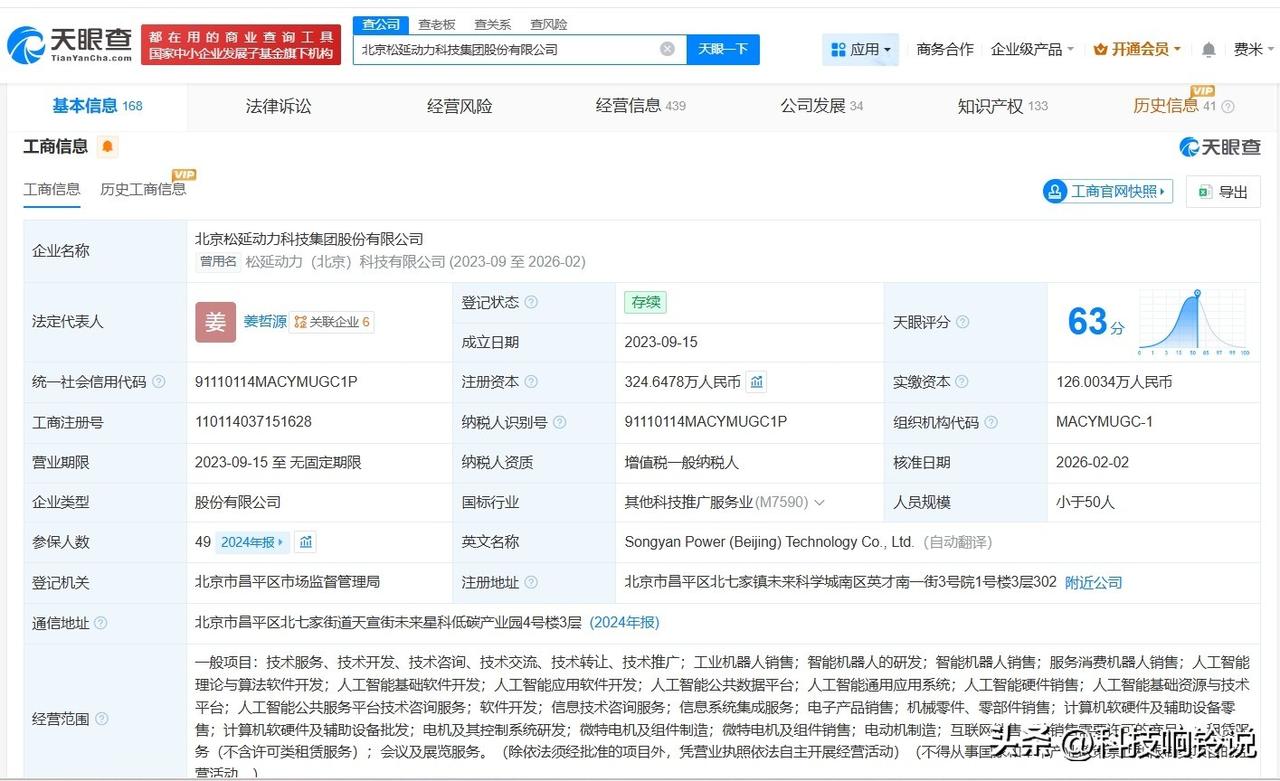Click the 63分 score value
Image resolution: width=1280 pixels, height=781 pixels.
point(1096,322)
